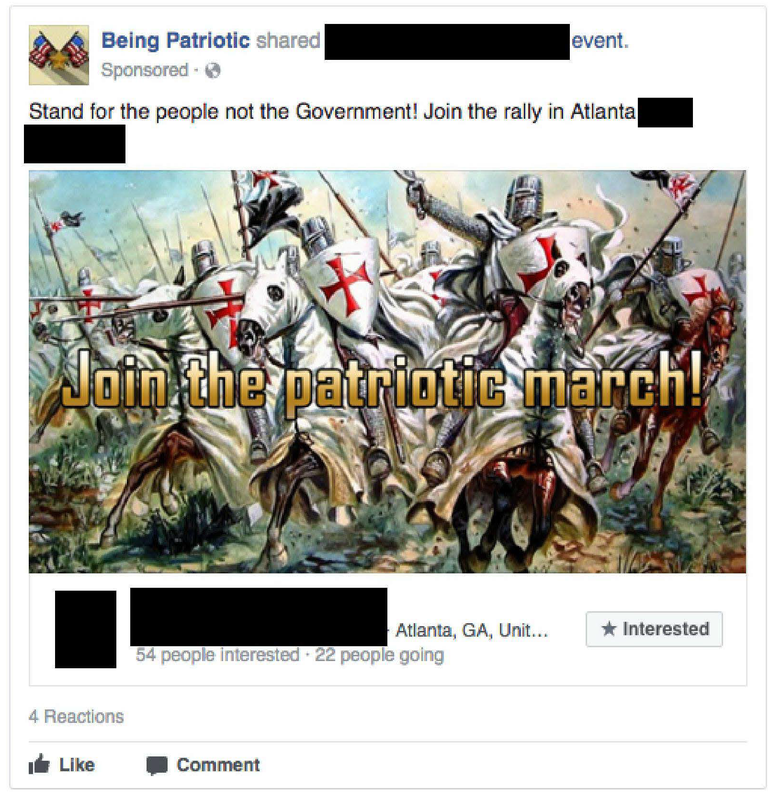
Task: Click the Comment speech bubble icon
Action: click(x=157, y=765)
